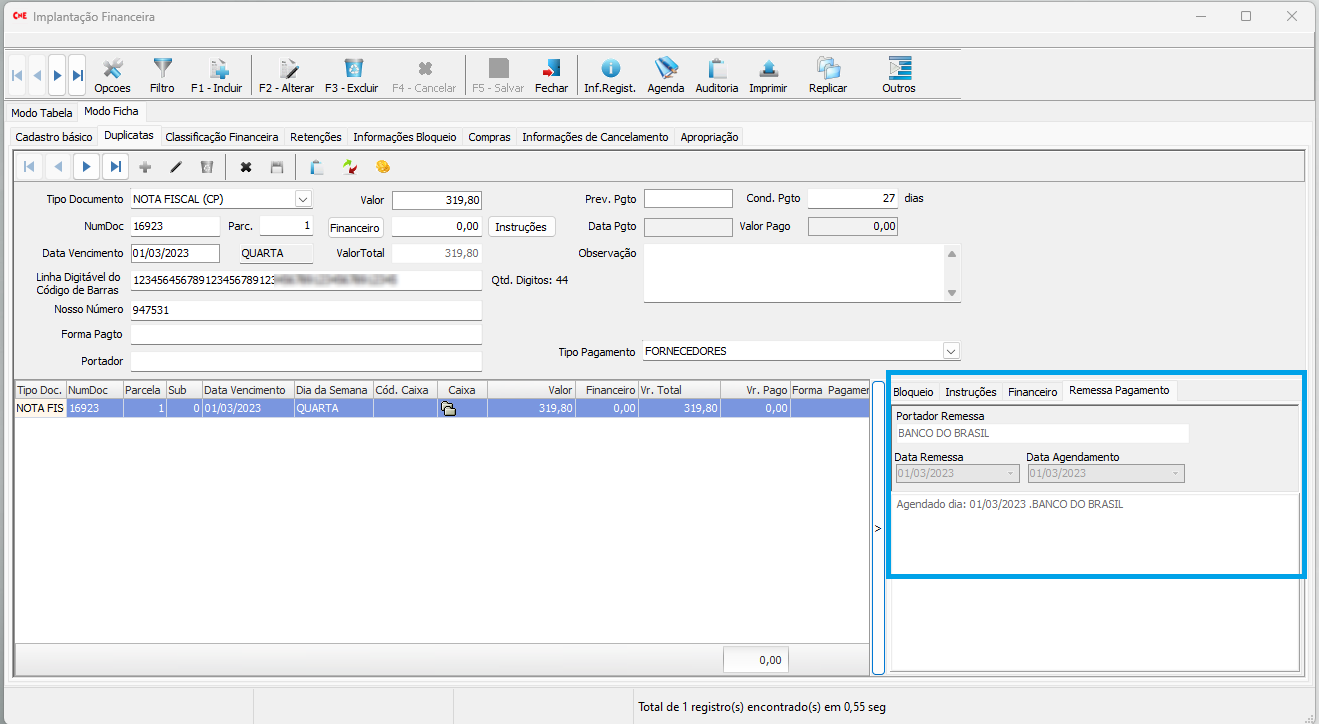Switch to Classificação Financeira tab
This screenshot has height=724, width=1319.
pyautogui.click(x=222, y=137)
